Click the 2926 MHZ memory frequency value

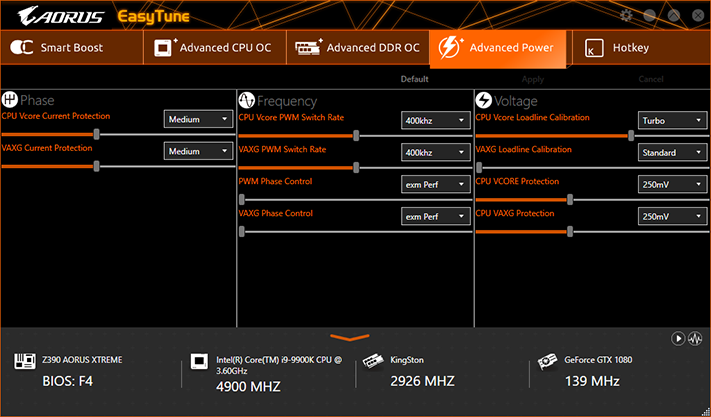[422, 381]
